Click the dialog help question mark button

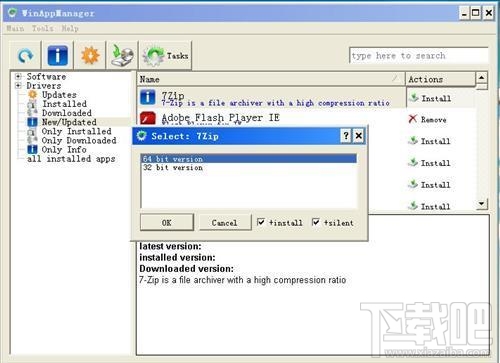346,136
